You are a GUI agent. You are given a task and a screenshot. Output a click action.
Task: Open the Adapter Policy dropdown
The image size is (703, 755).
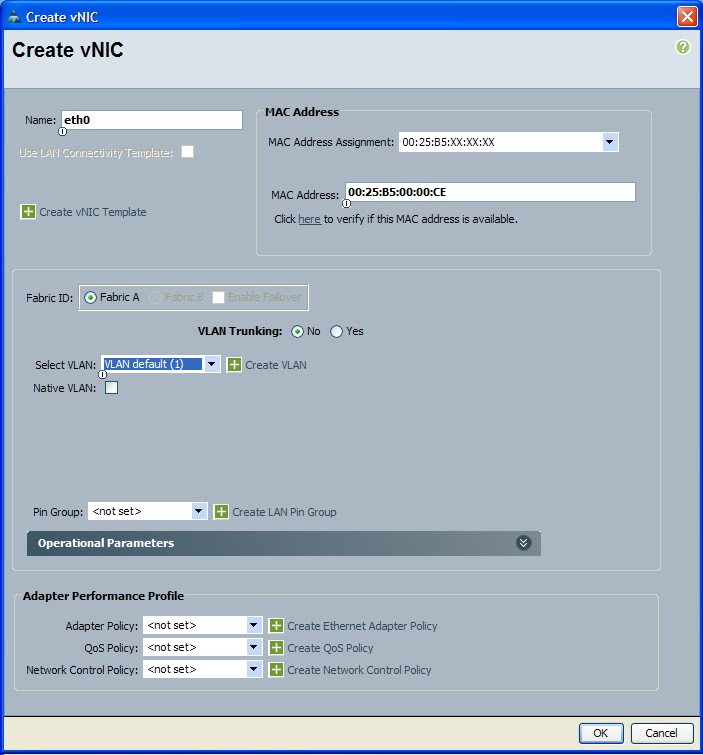[x=253, y=625]
